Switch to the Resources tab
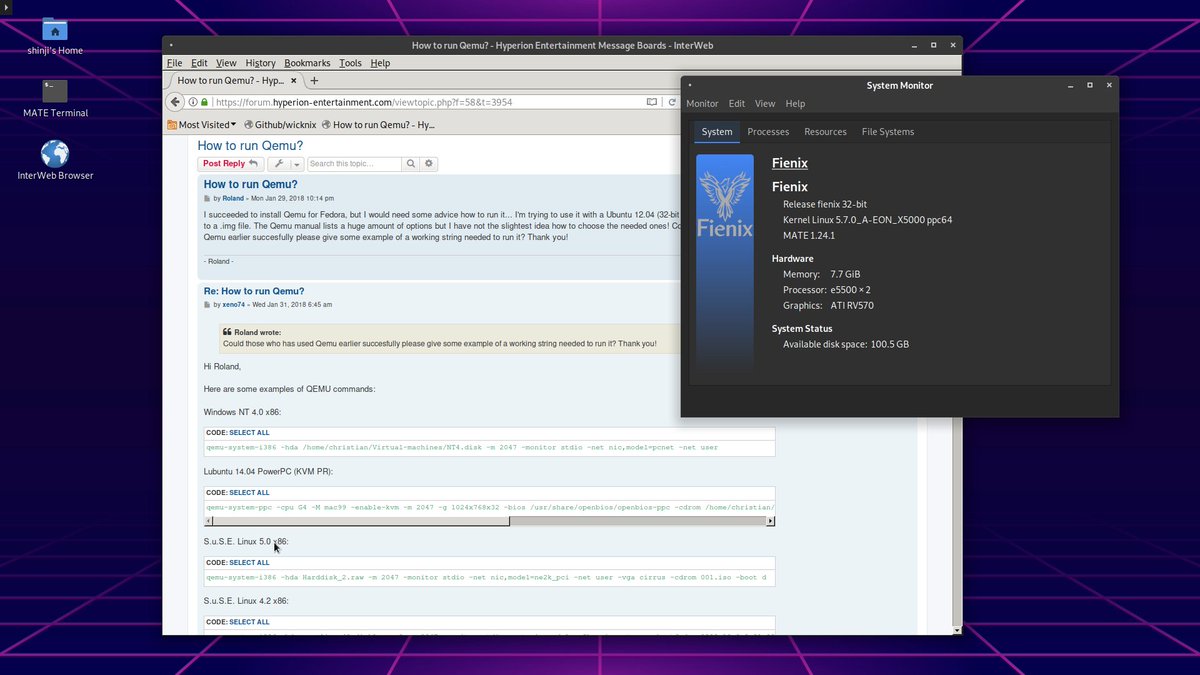The width and height of the screenshot is (1200, 675). (825, 132)
